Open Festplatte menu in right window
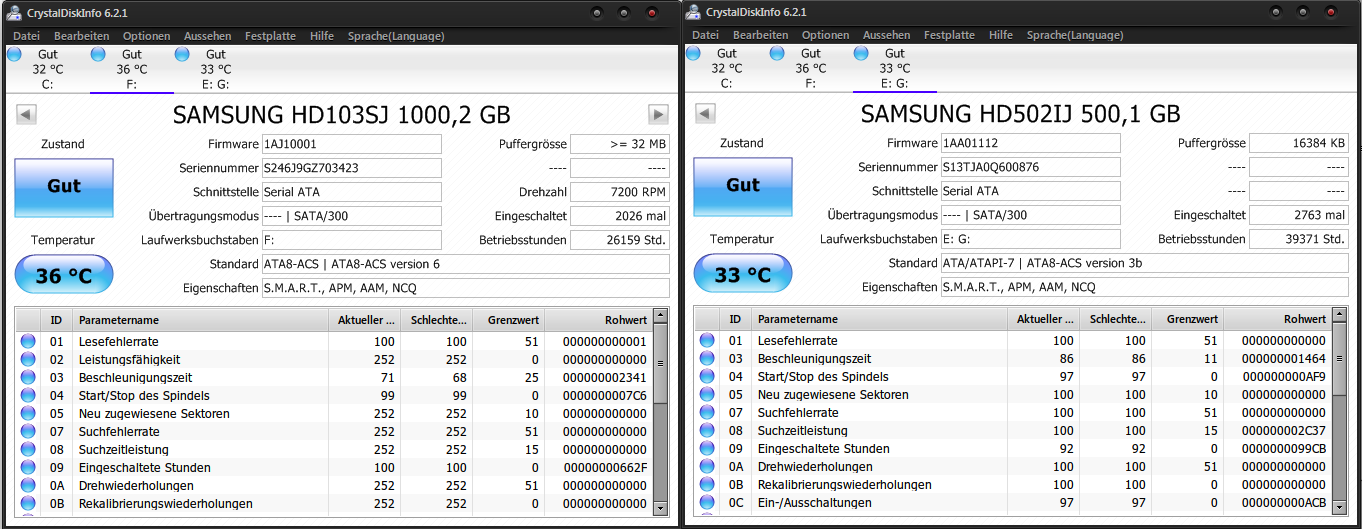The height and width of the screenshot is (529, 1362). pyautogui.click(x=949, y=35)
